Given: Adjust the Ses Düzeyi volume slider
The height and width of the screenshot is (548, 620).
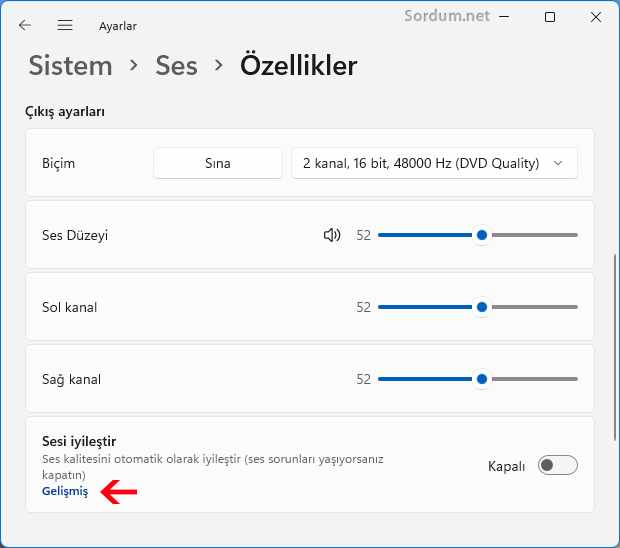Looking at the screenshot, I should pyautogui.click(x=478, y=235).
